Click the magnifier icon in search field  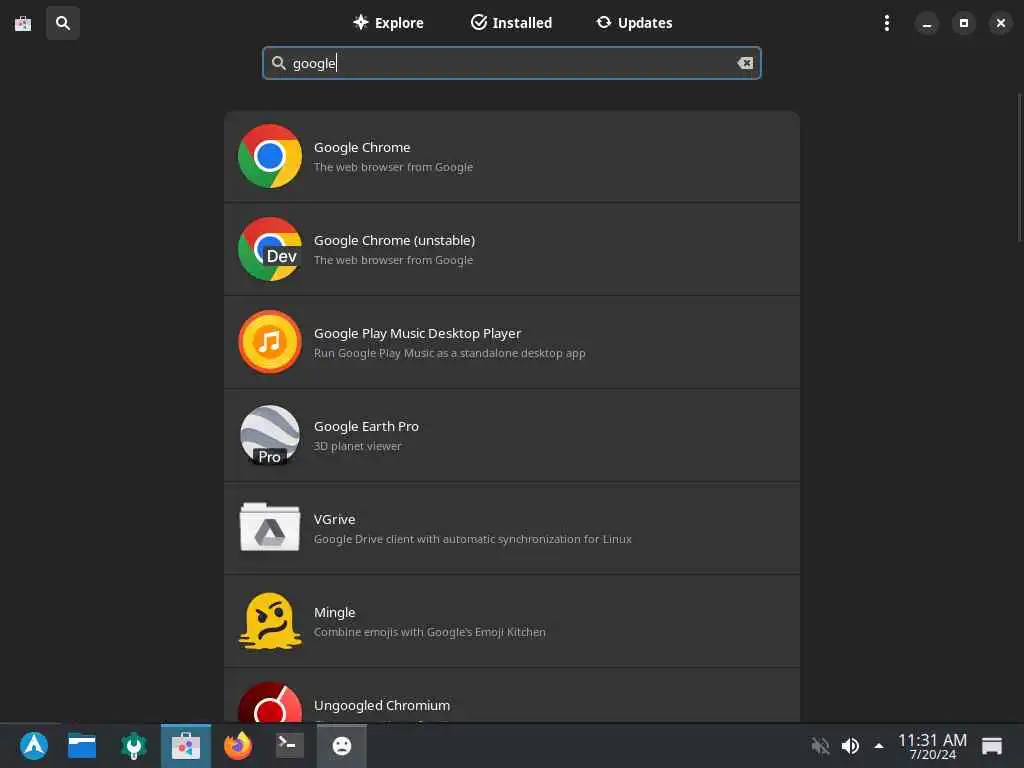point(279,63)
